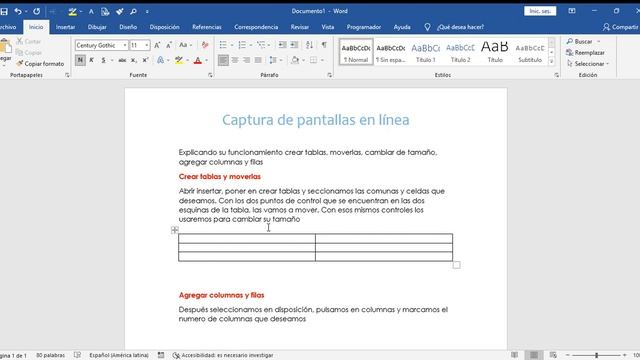Open the Disposición tab

(x=164, y=27)
